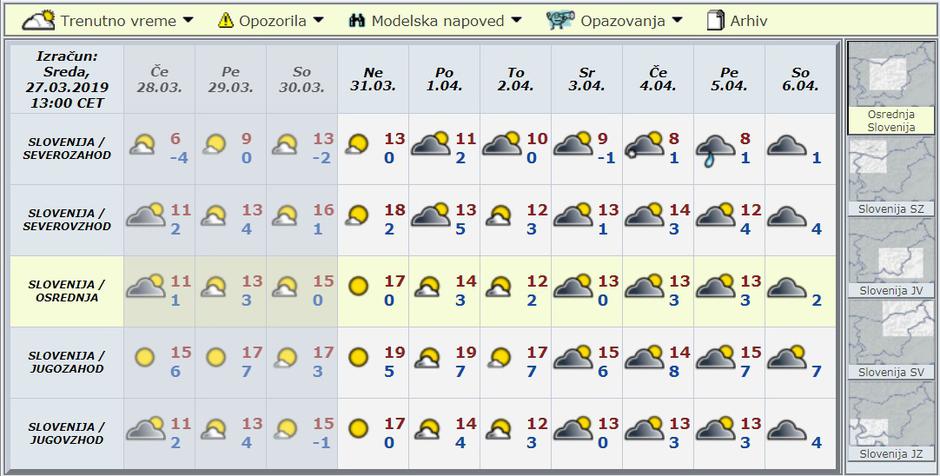Pick the Slovenija JV map thumbnail
The width and height of the screenshot is (940, 476).
(891, 255)
